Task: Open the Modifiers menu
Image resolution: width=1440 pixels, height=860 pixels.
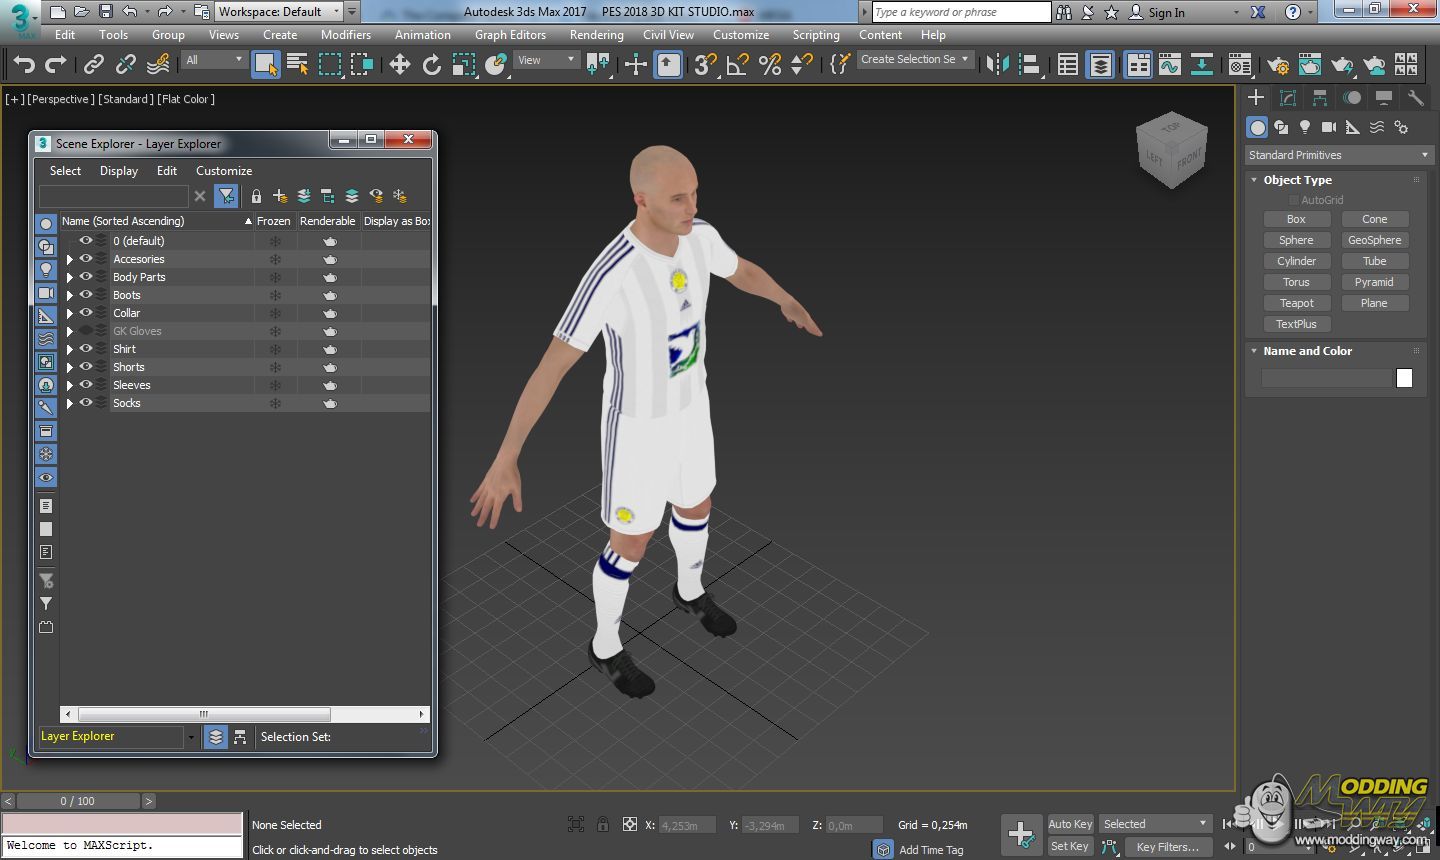Action: pyautogui.click(x=345, y=35)
